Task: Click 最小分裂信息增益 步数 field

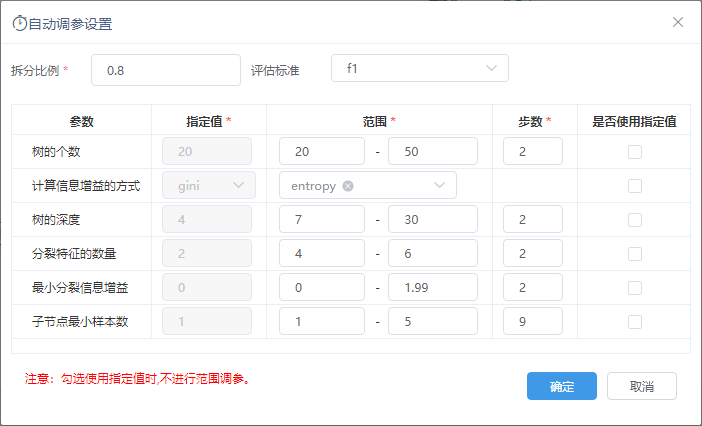Action: (533, 287)
